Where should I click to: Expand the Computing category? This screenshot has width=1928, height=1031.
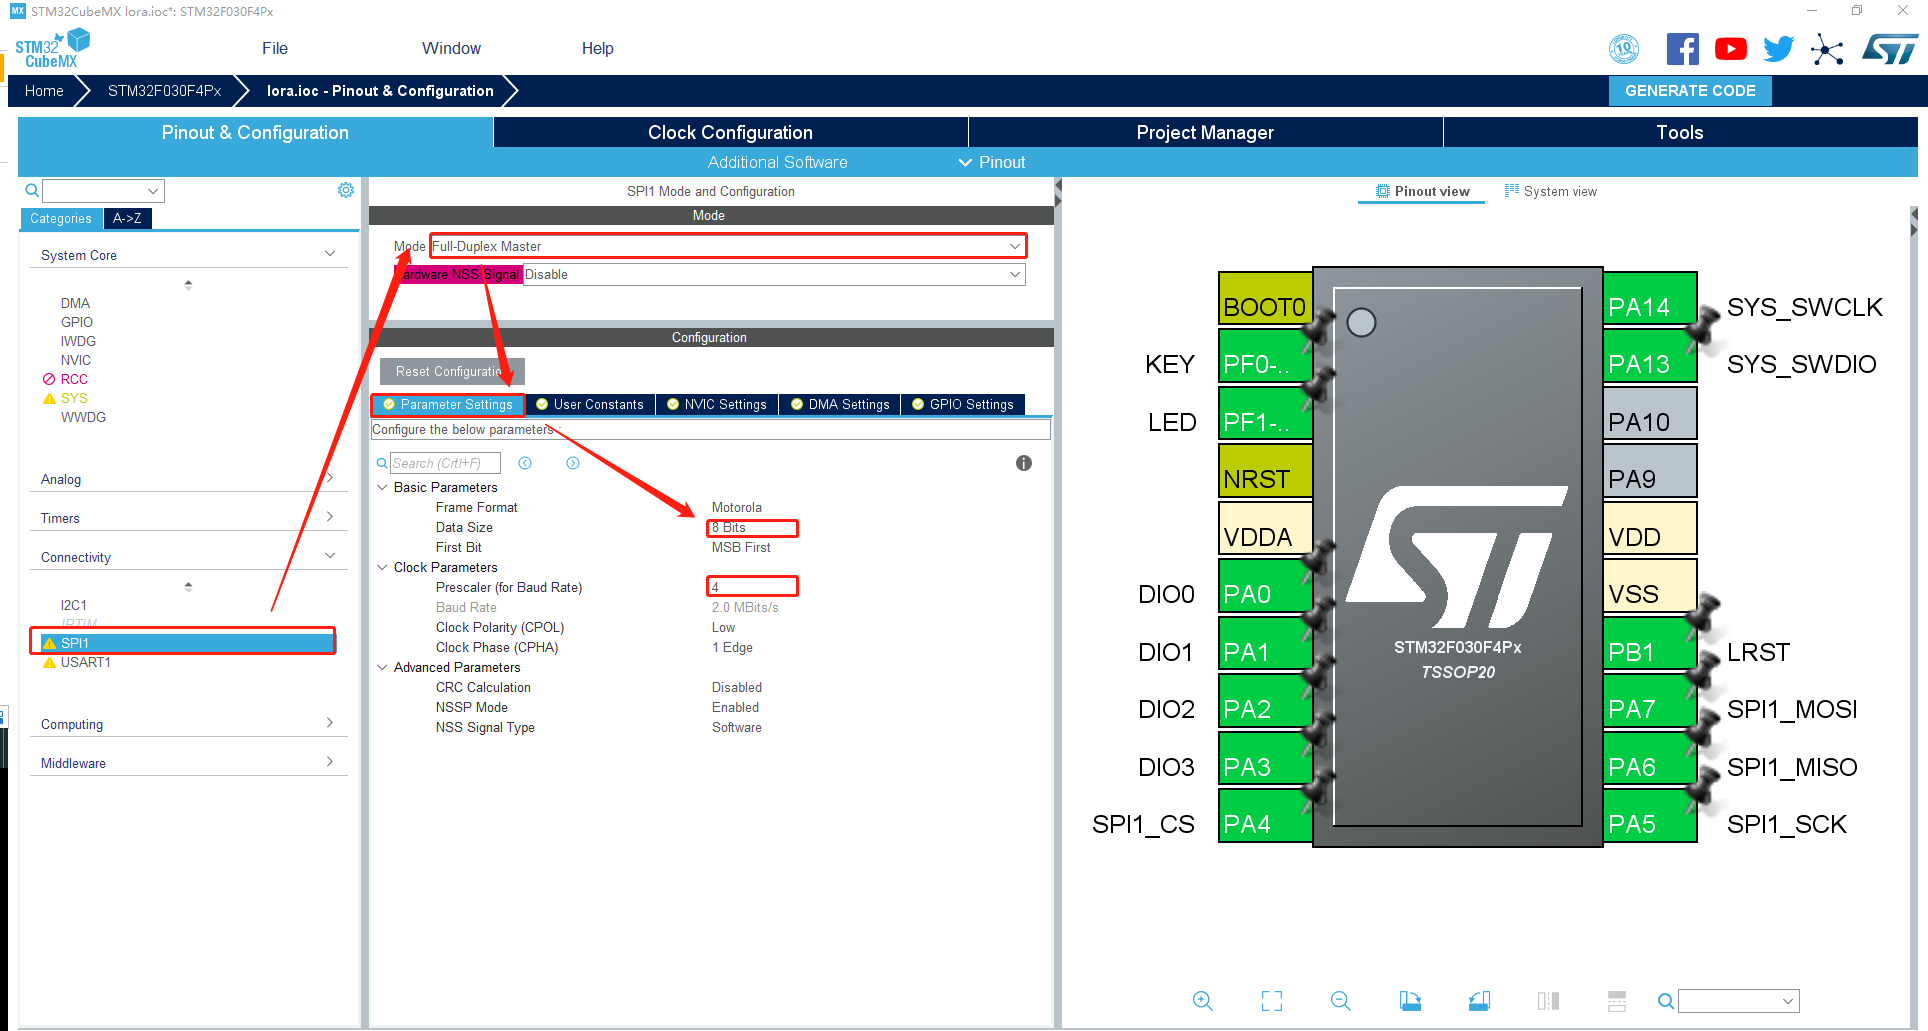(x=330, y=723)
